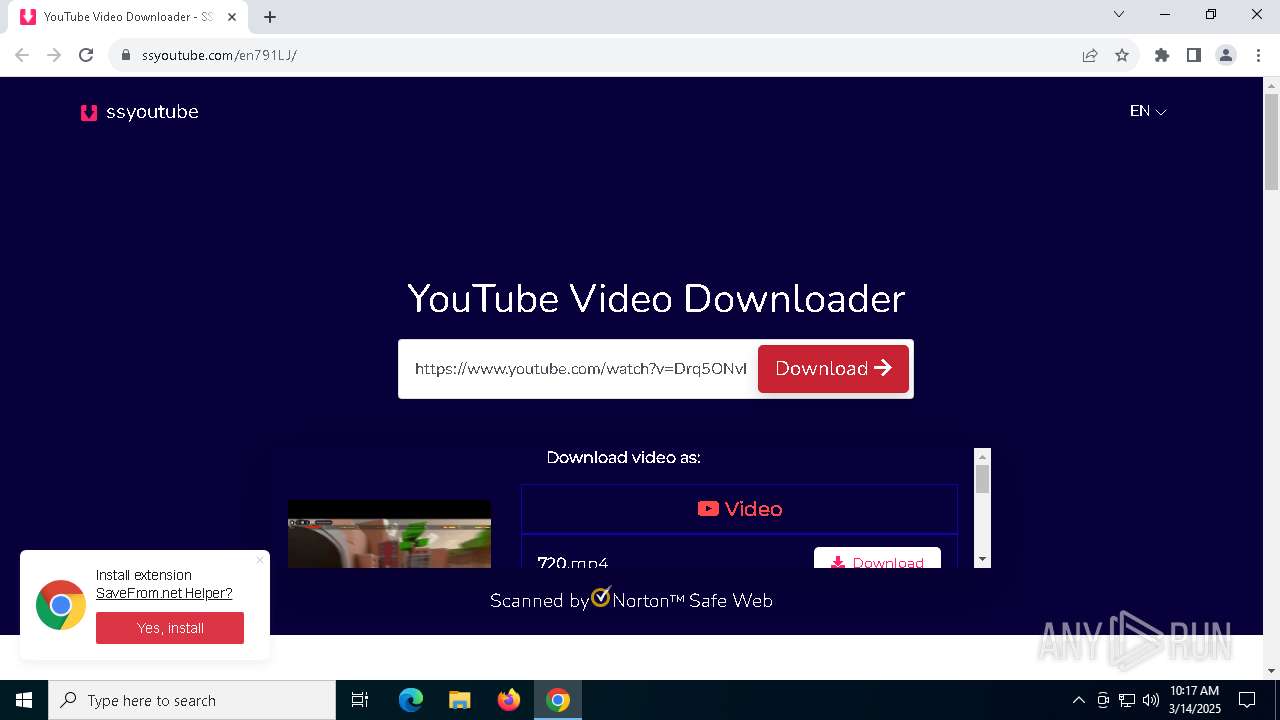Close the install extension popup
Viewport: 1280px width, 720px height.
coord(260,560)
